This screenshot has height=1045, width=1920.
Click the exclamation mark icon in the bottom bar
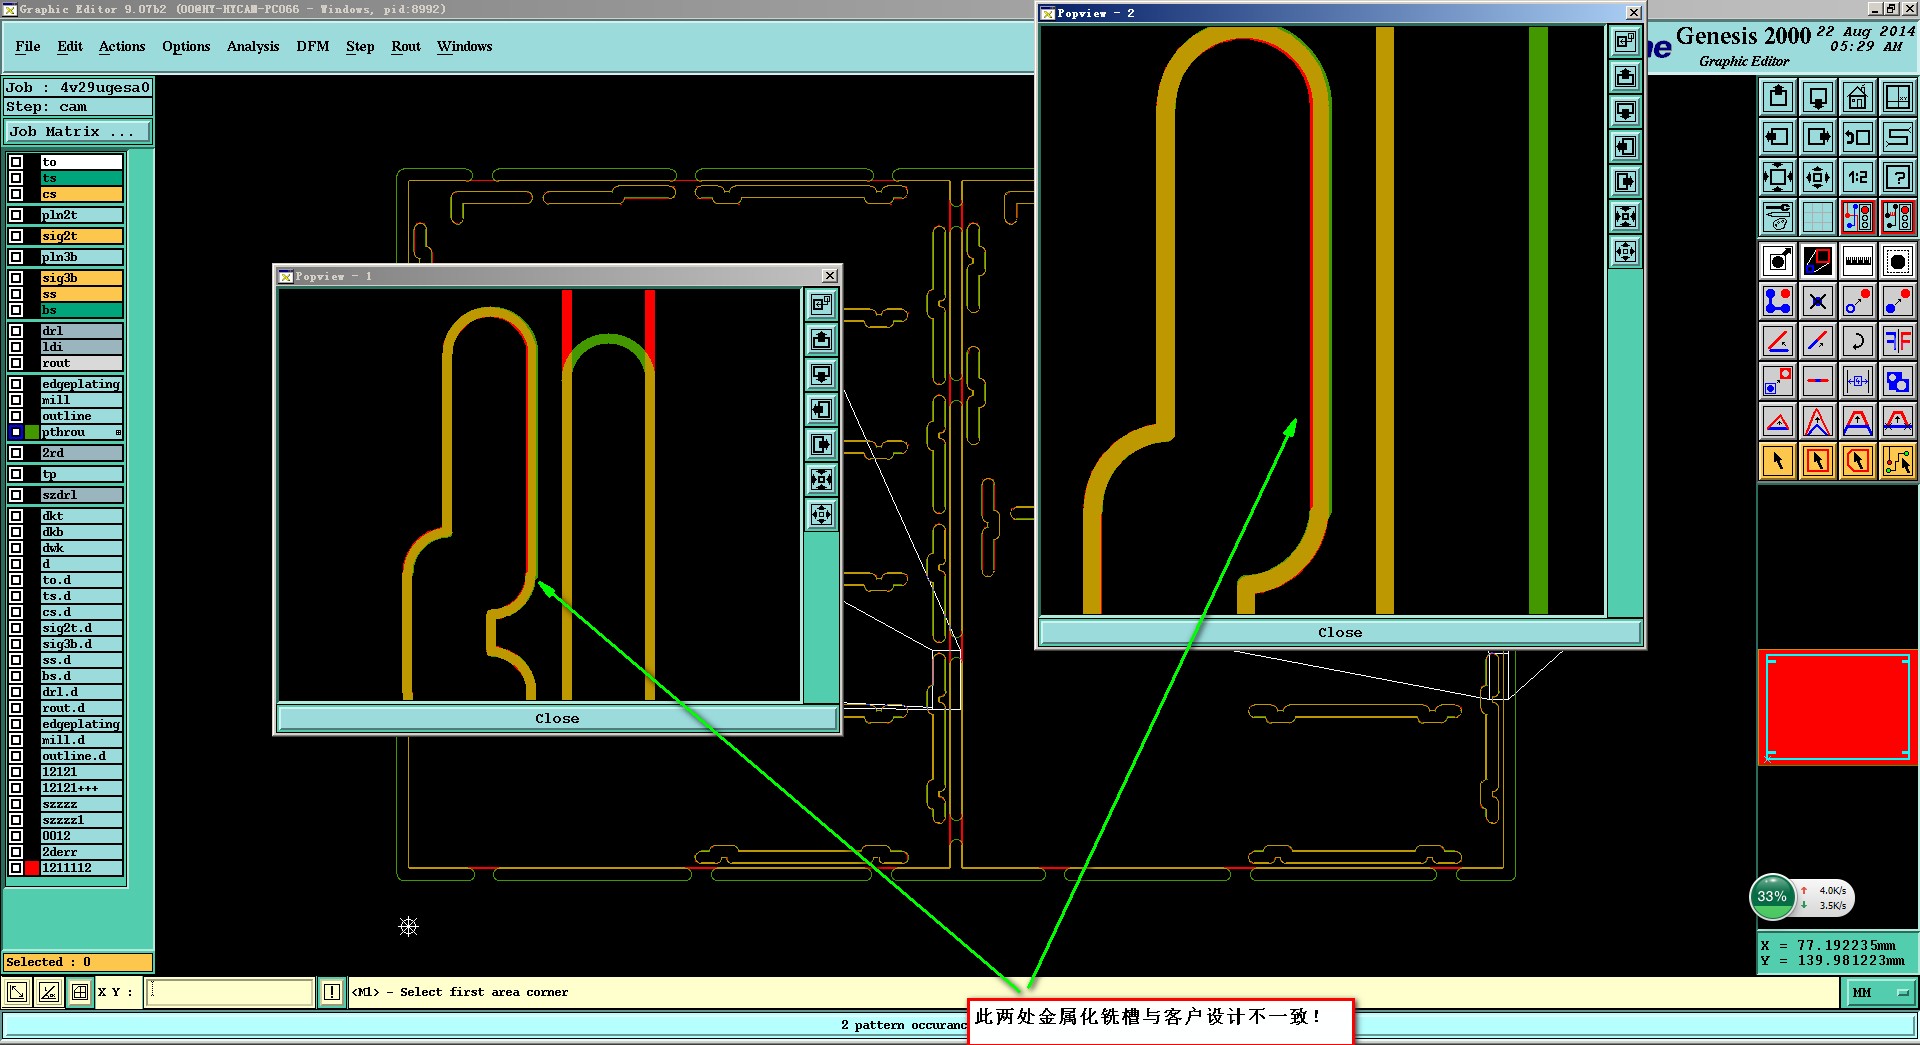point(332,992)
